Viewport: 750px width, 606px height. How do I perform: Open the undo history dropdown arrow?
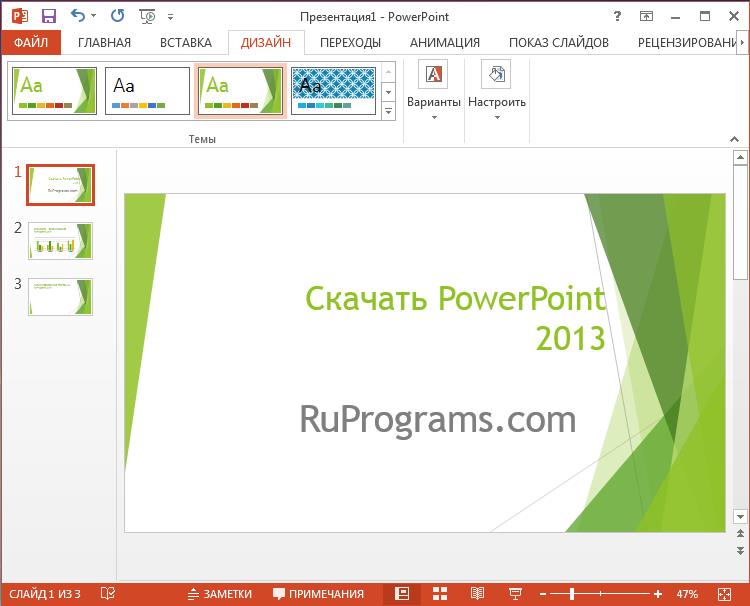[93, 16]
